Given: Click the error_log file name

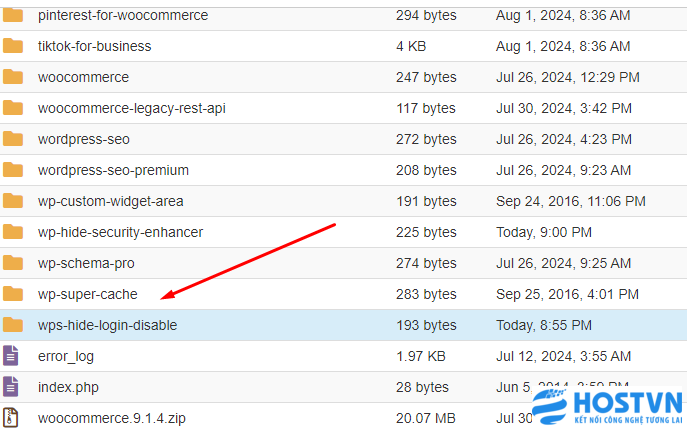Looking at the screenshot, I should pos(66,356).
